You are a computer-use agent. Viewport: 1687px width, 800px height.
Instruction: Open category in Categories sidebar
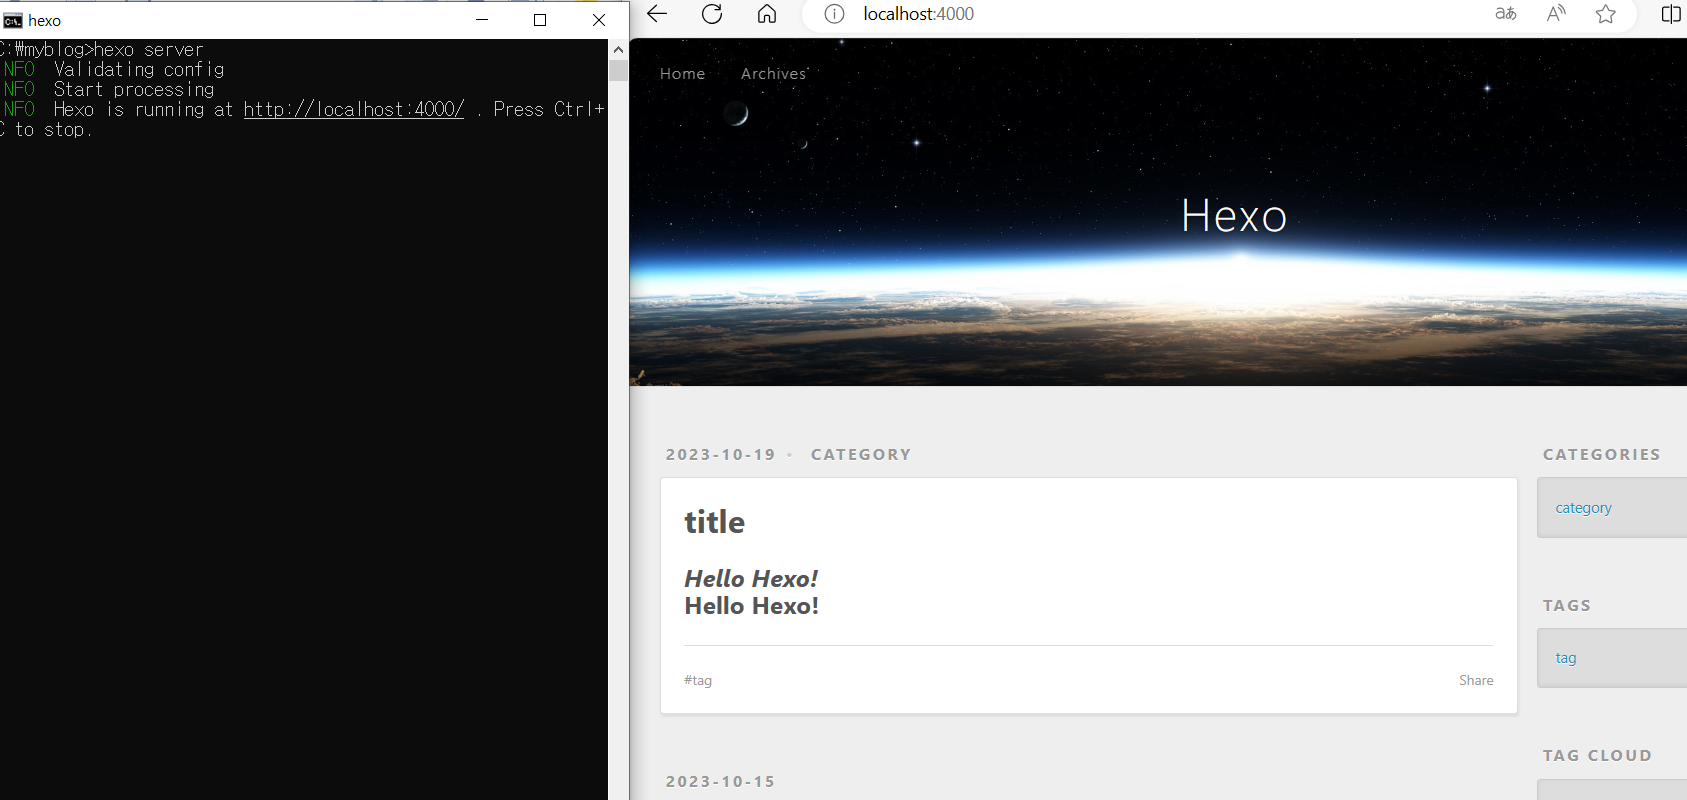coord(1584,508)
